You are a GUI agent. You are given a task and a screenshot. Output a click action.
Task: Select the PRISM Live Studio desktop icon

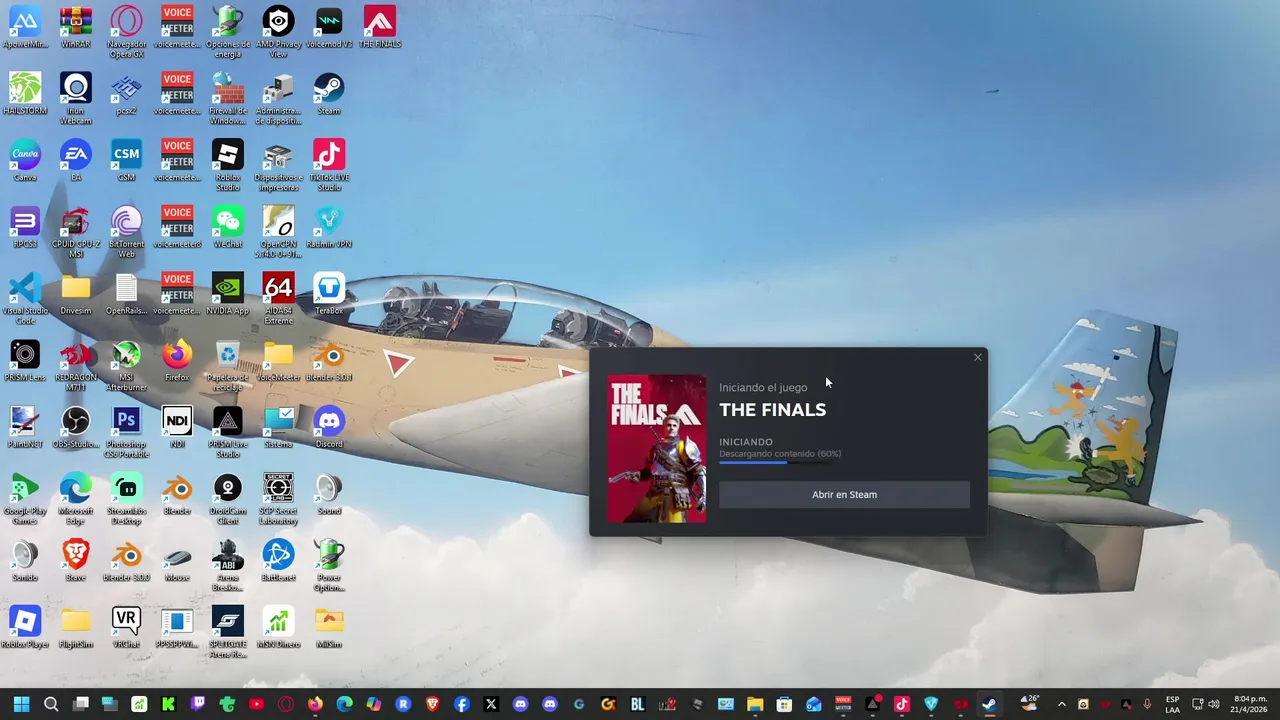[228, 433]
